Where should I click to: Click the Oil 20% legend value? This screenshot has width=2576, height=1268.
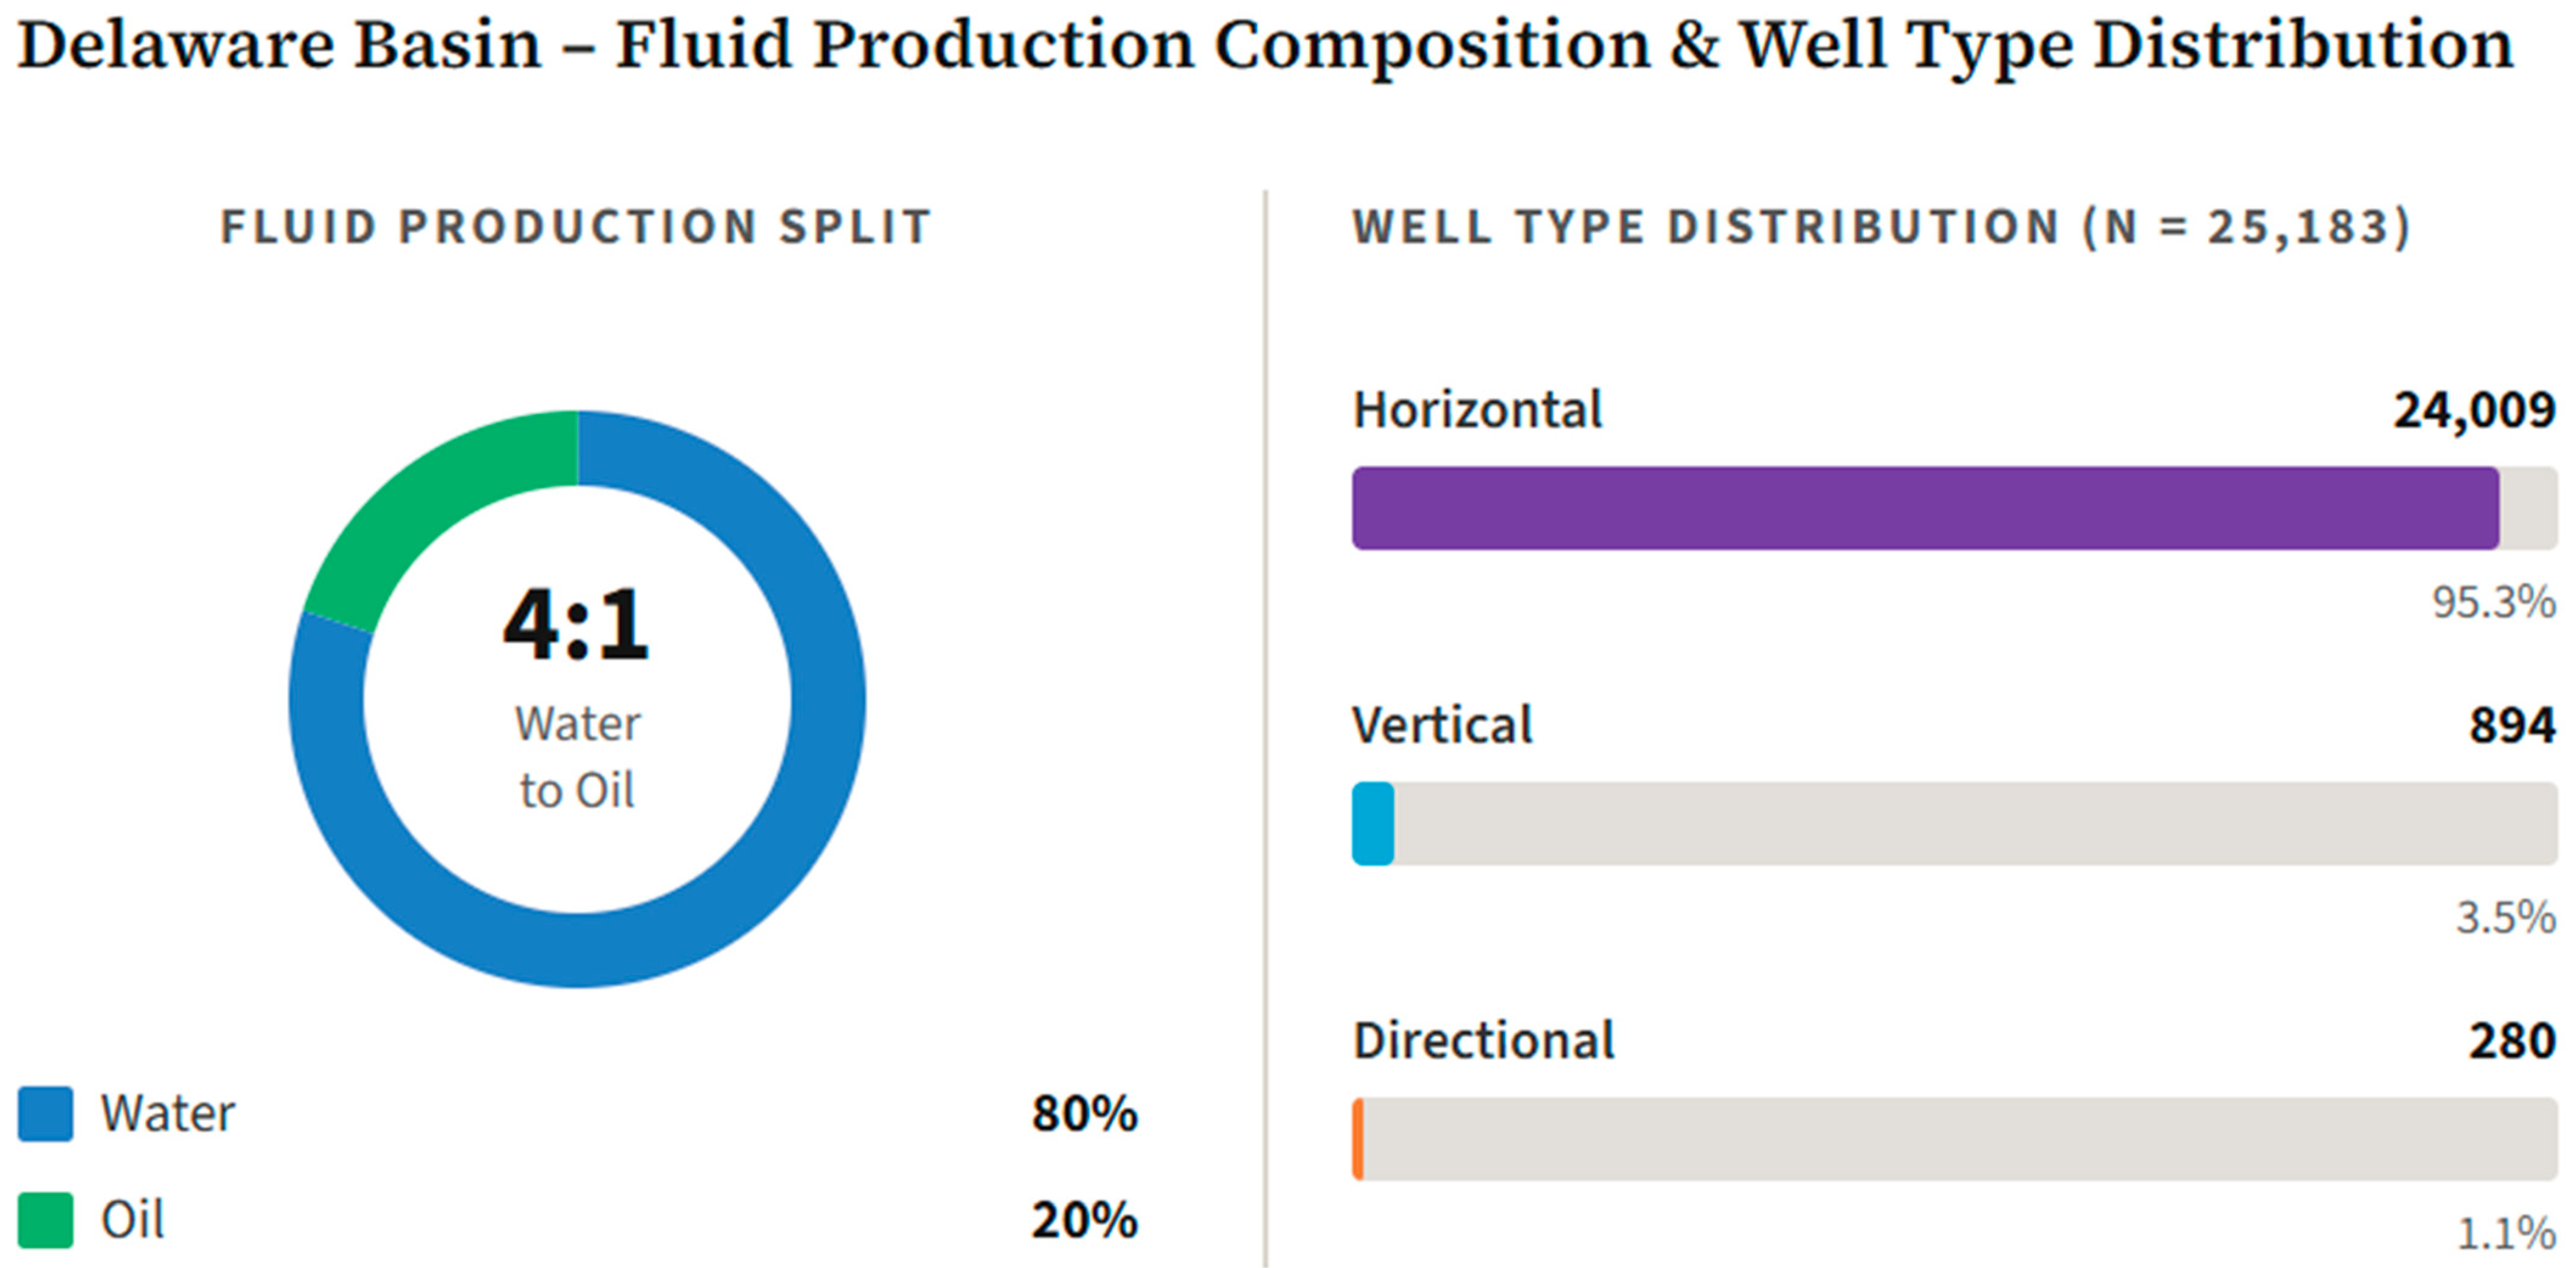pyautogui.click(x=1085, y=1220)
